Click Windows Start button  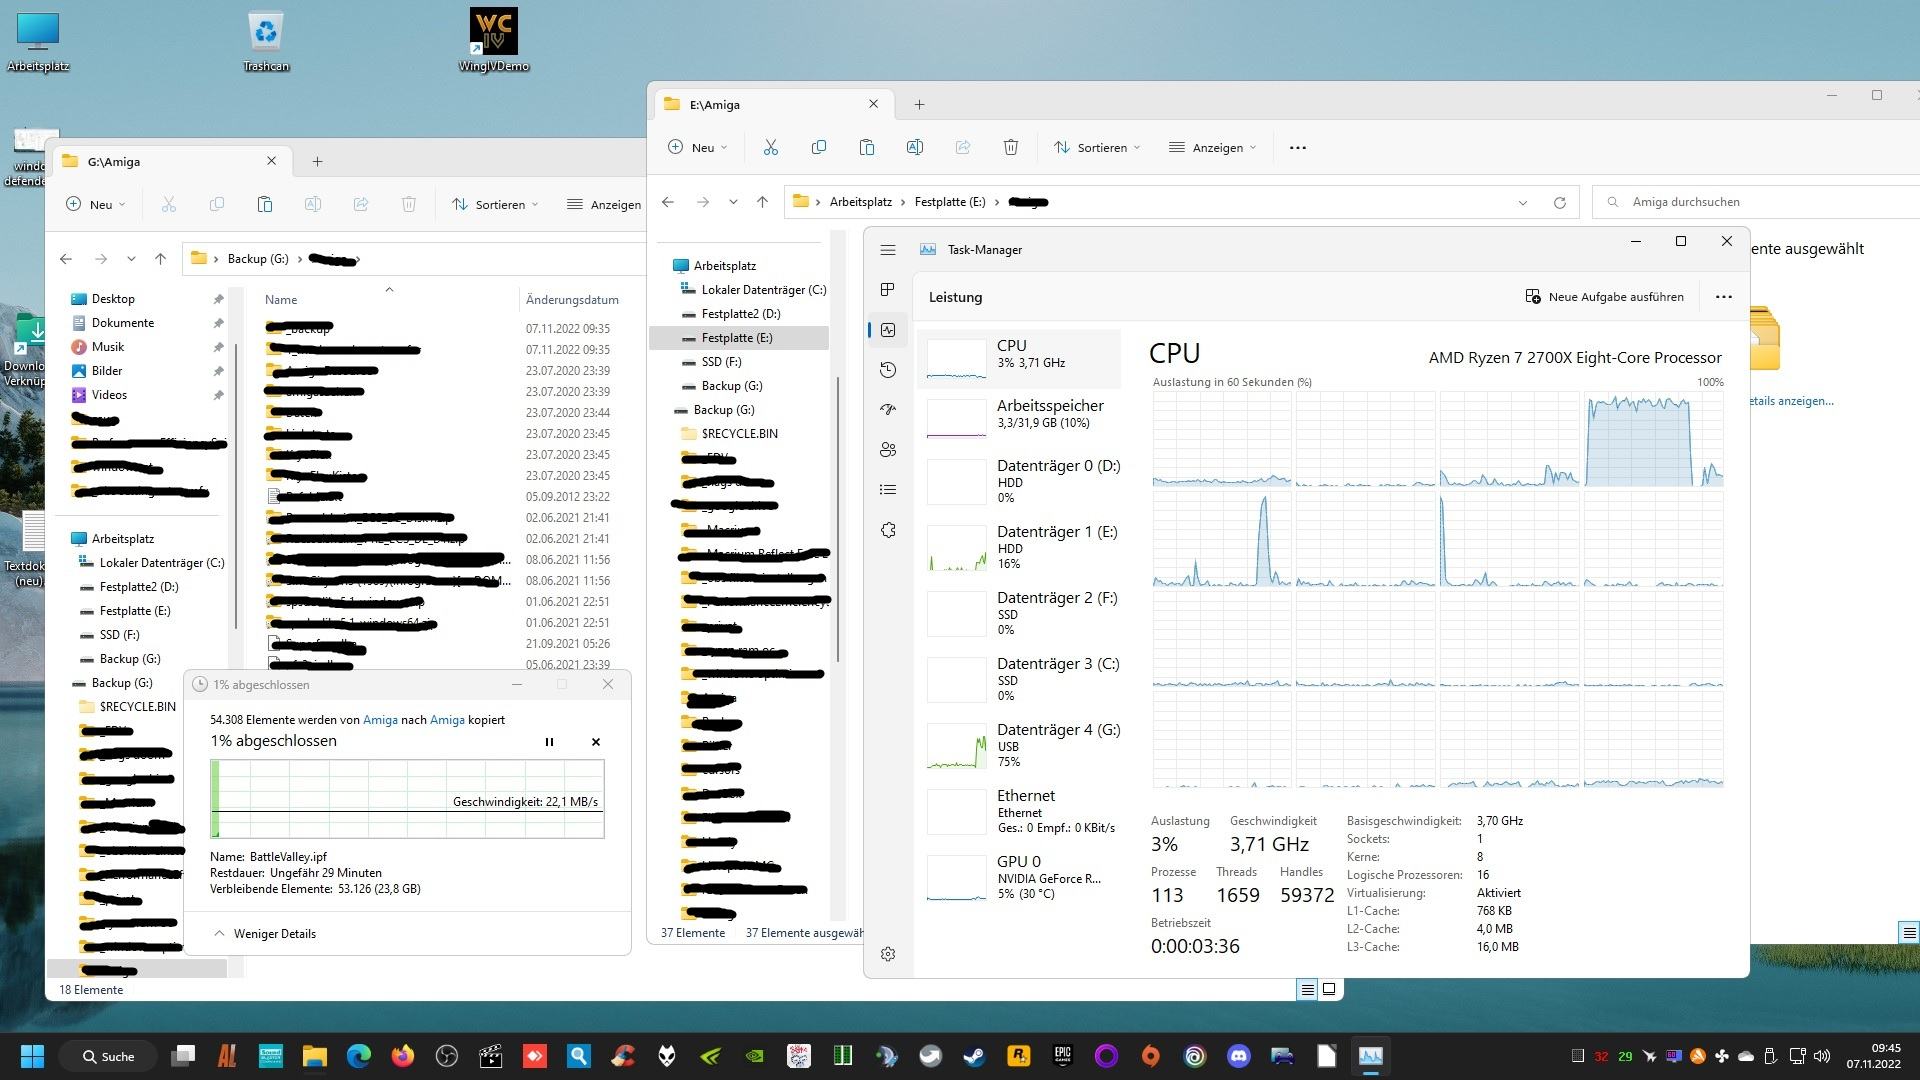point(32,1056)
